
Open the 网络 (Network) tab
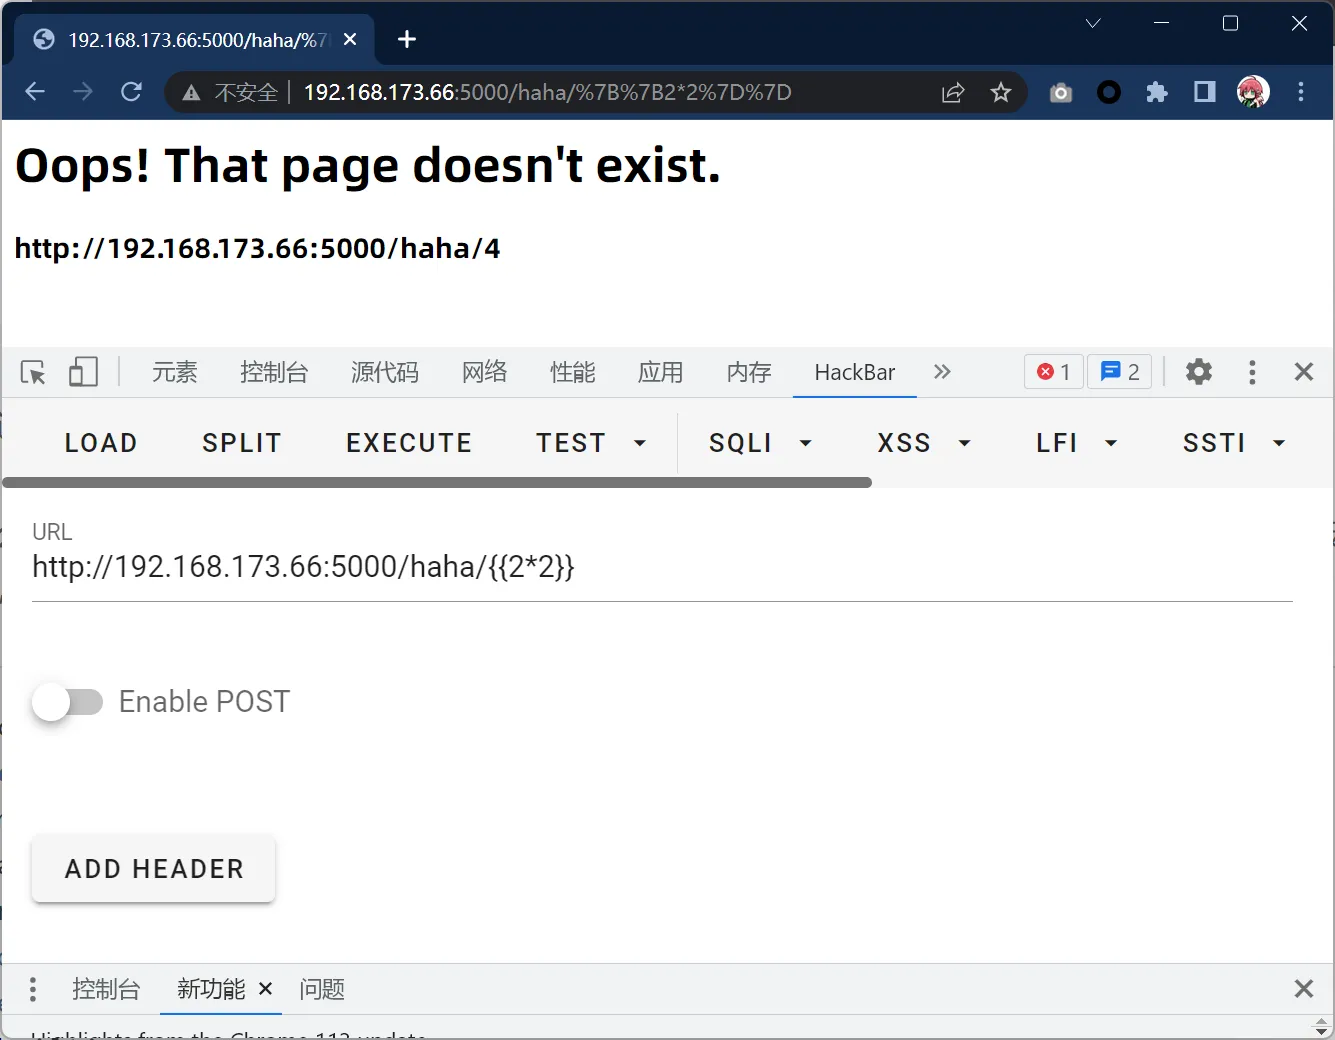pos(484,372)
